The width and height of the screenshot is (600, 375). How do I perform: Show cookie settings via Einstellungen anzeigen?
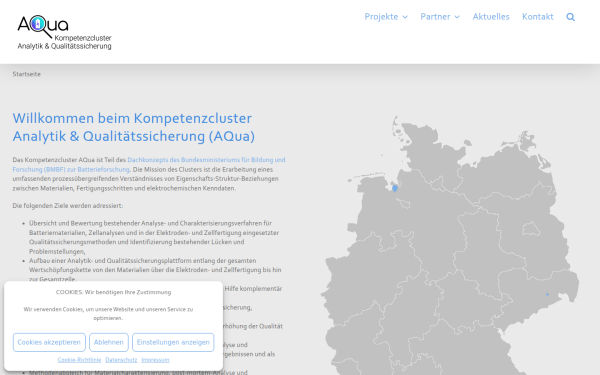pos(173,342)
